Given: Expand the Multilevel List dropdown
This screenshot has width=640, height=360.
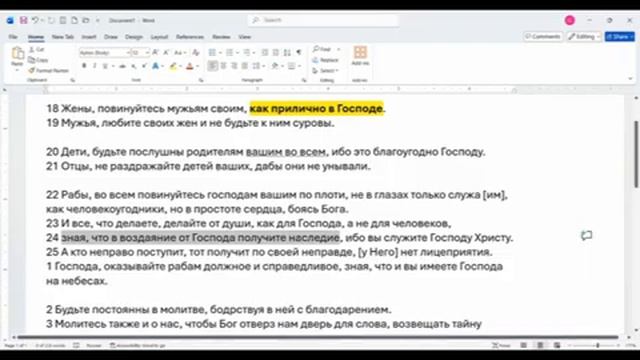Looking at the screenshot, I should pos(254,53).
